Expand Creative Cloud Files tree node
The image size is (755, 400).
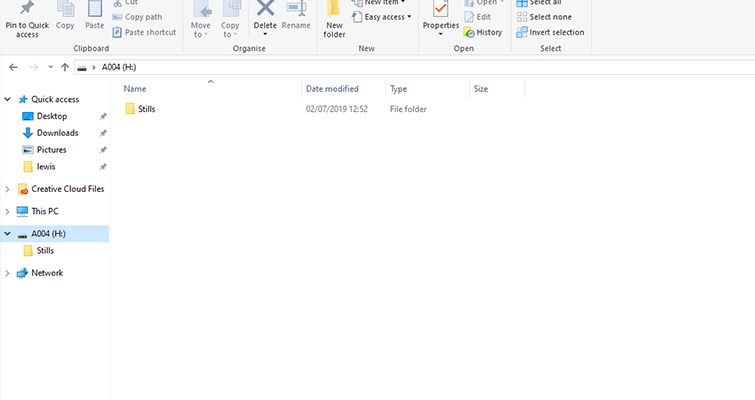pos(9,189)
